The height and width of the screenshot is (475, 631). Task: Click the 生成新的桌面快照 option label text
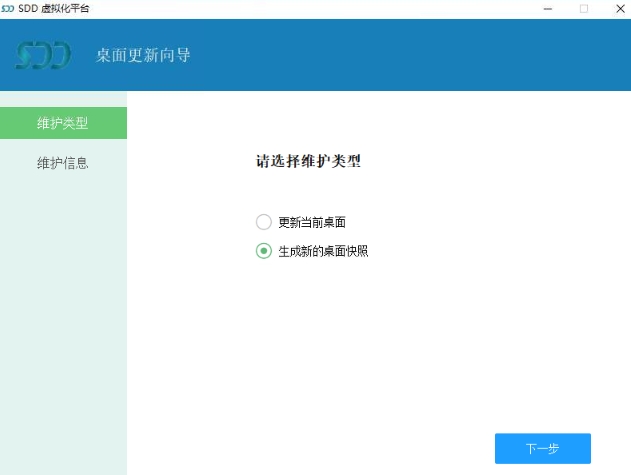[x=323, y=251]
